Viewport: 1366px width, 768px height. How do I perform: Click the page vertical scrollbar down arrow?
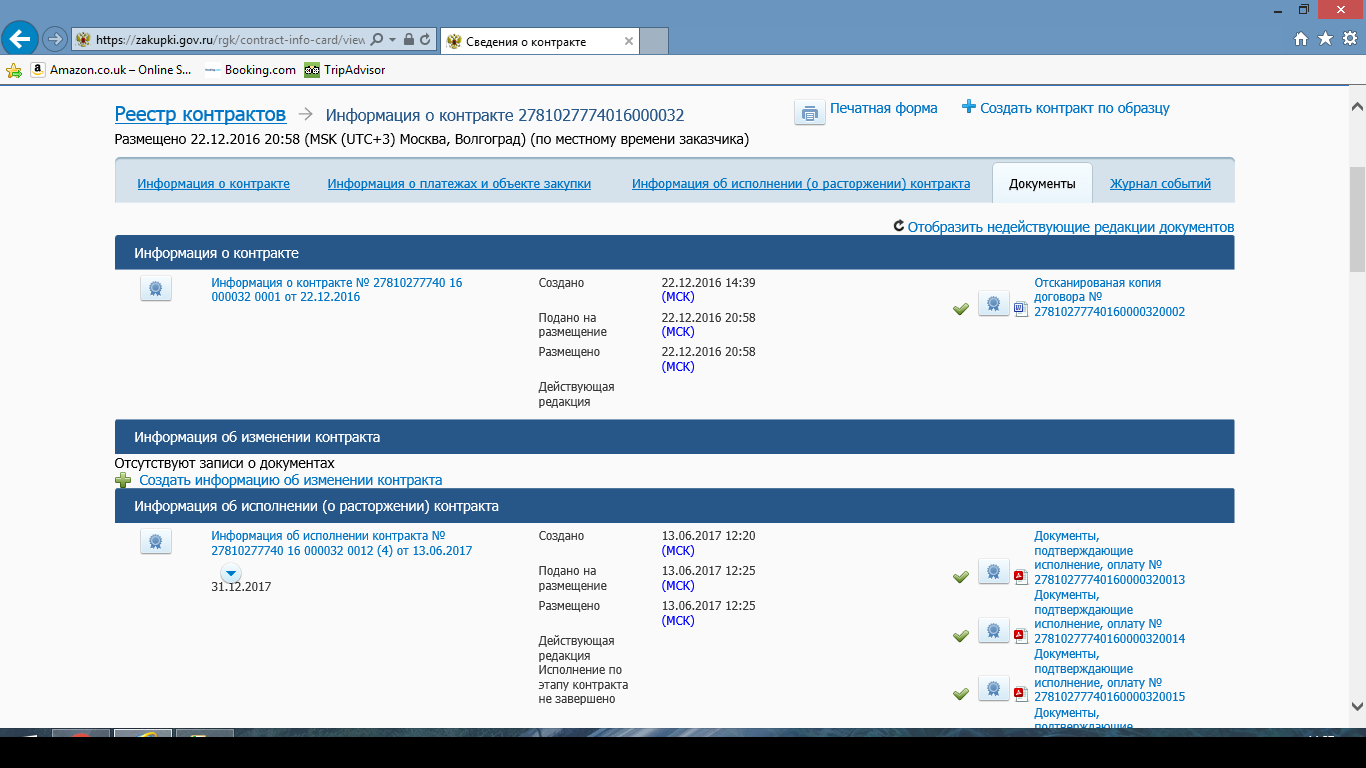(1357, 705)
